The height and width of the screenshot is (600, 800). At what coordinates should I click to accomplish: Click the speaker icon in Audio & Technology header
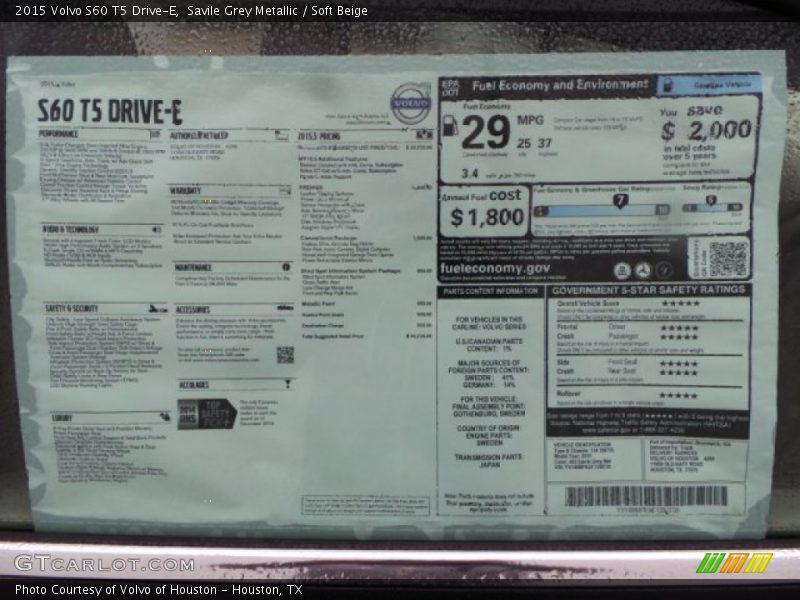(x=156, y=230)
